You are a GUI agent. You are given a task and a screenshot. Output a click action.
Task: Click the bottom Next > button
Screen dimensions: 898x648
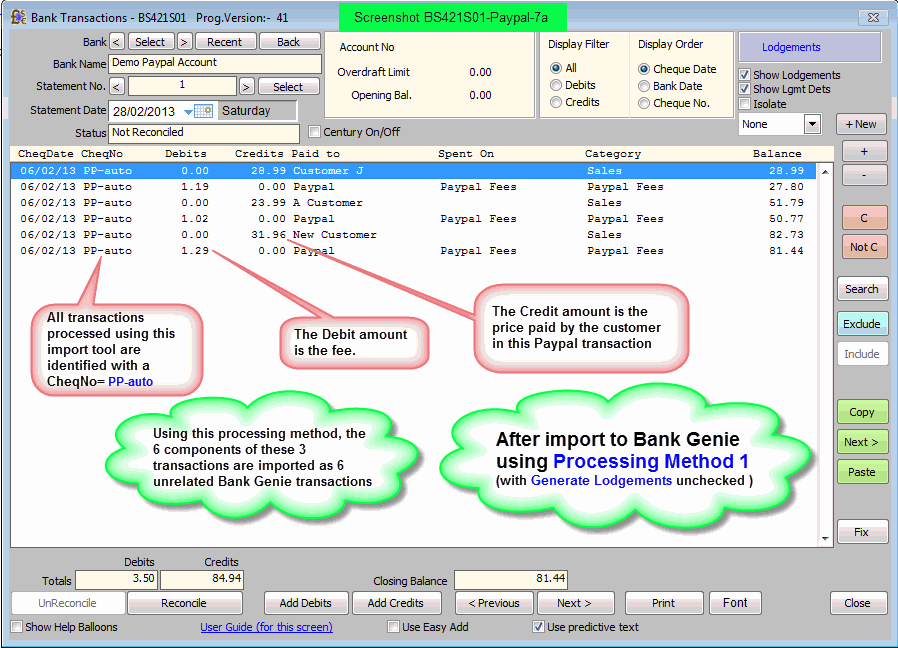(574, 603)
